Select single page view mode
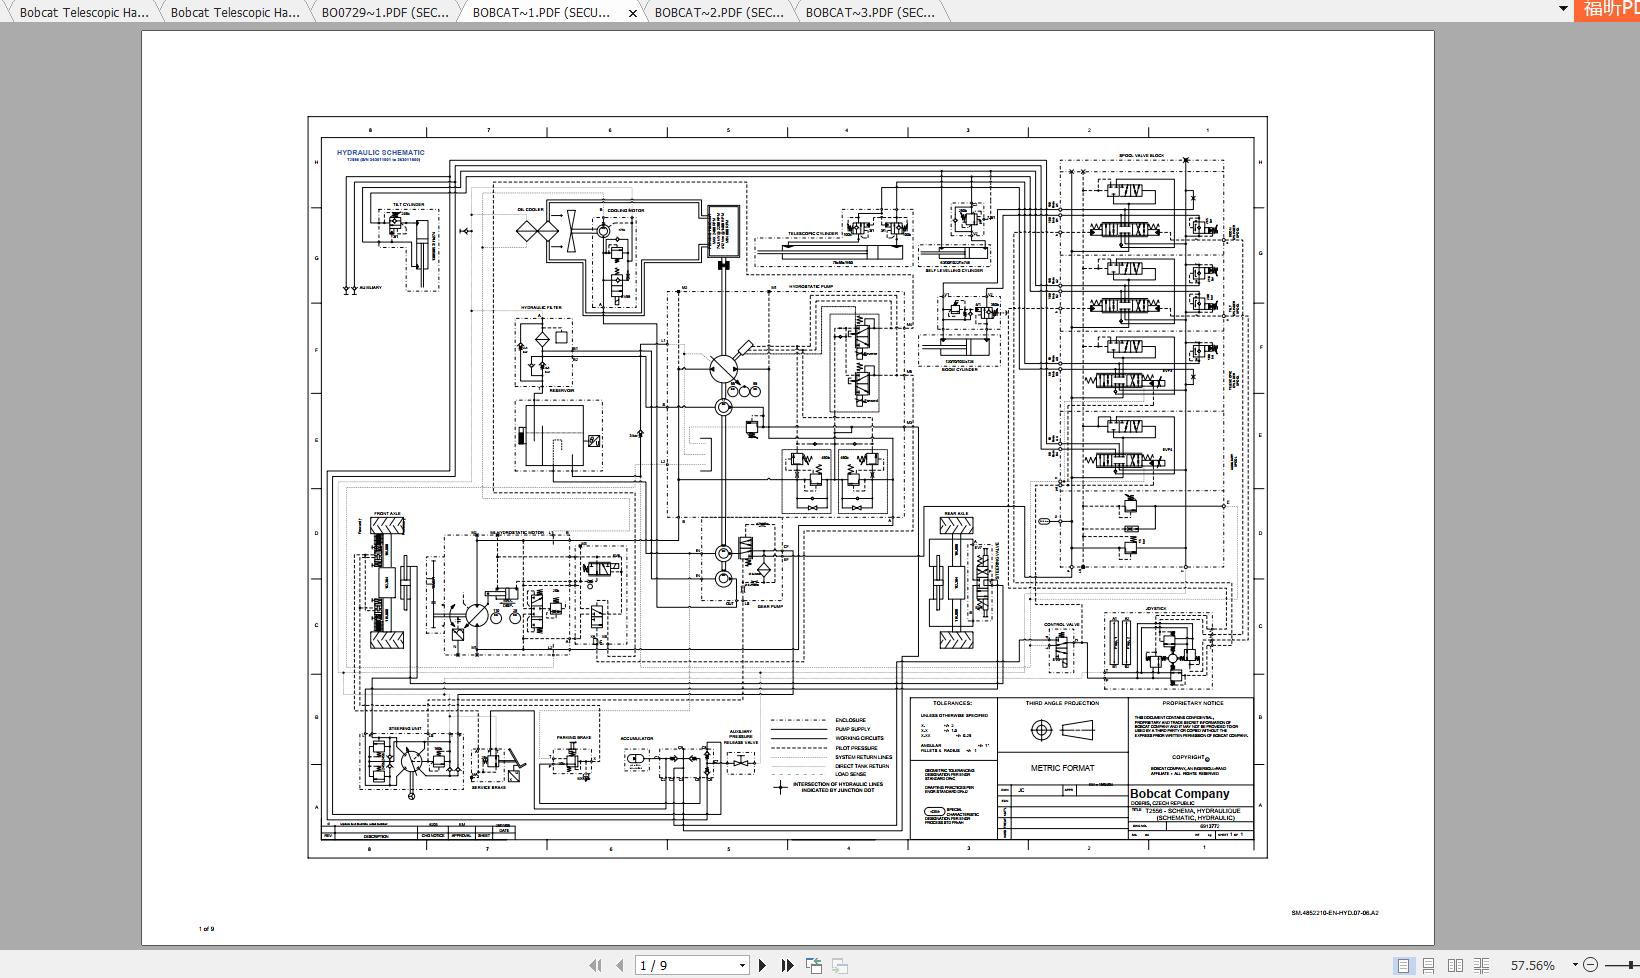 (1403, 965)
